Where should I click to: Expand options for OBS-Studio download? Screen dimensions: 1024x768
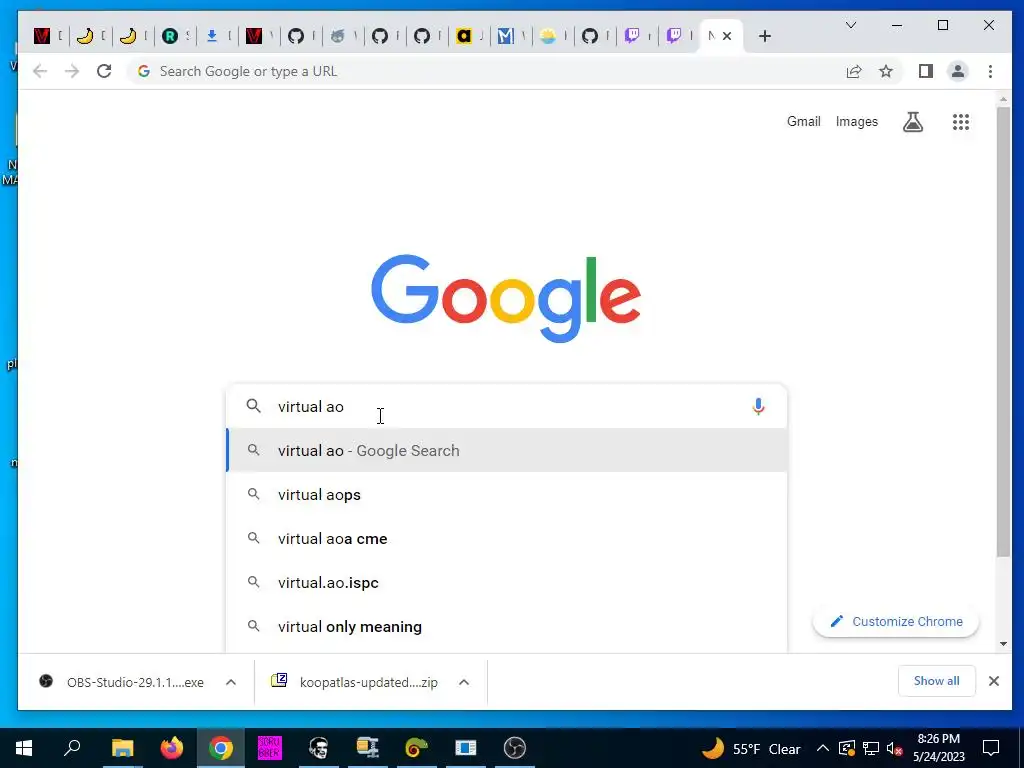pyautogui.click(x=231, y=682)
